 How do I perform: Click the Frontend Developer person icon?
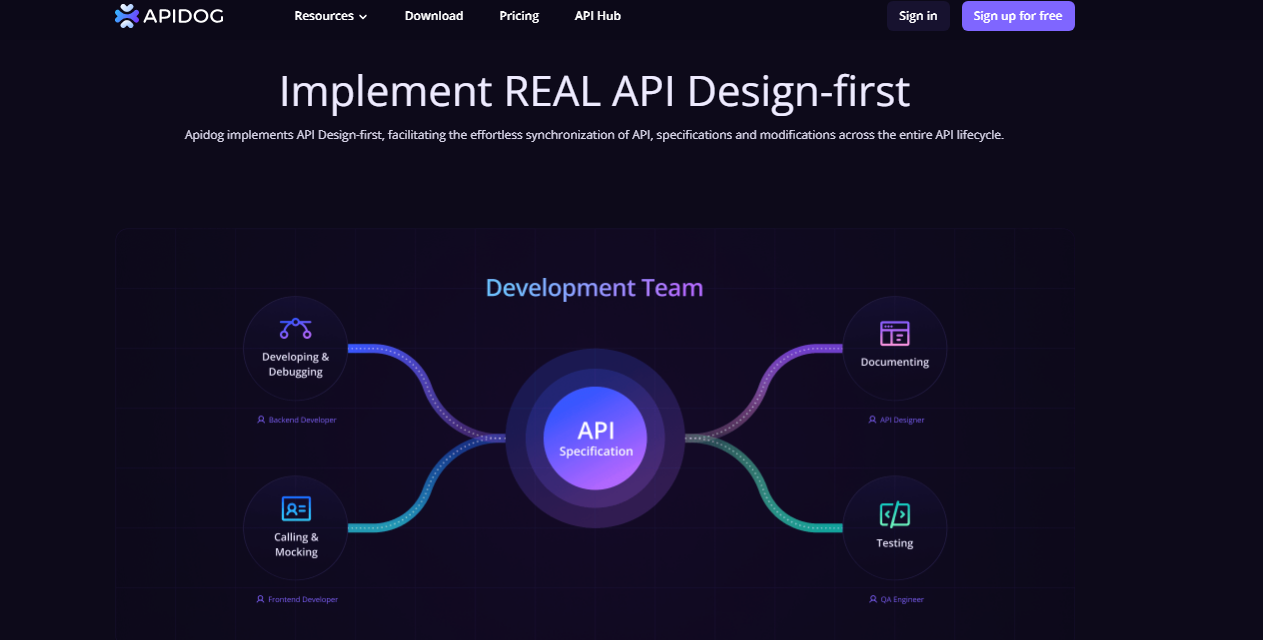pyautogui.click(x=260, y=600)
